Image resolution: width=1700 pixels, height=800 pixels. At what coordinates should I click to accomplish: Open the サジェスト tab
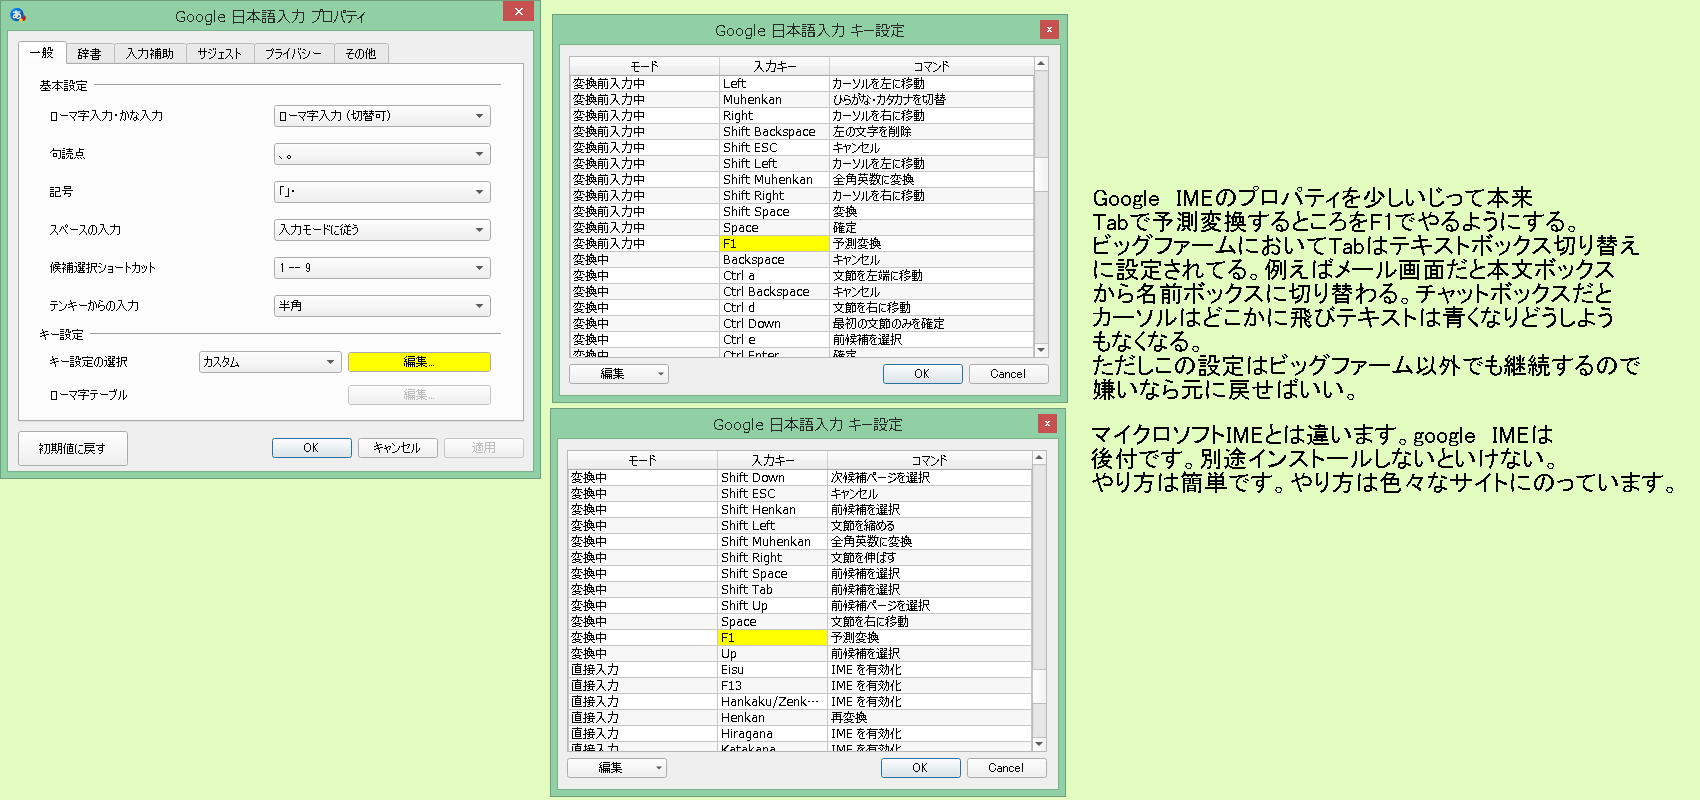pyautogui.click(x=220, y=54)
